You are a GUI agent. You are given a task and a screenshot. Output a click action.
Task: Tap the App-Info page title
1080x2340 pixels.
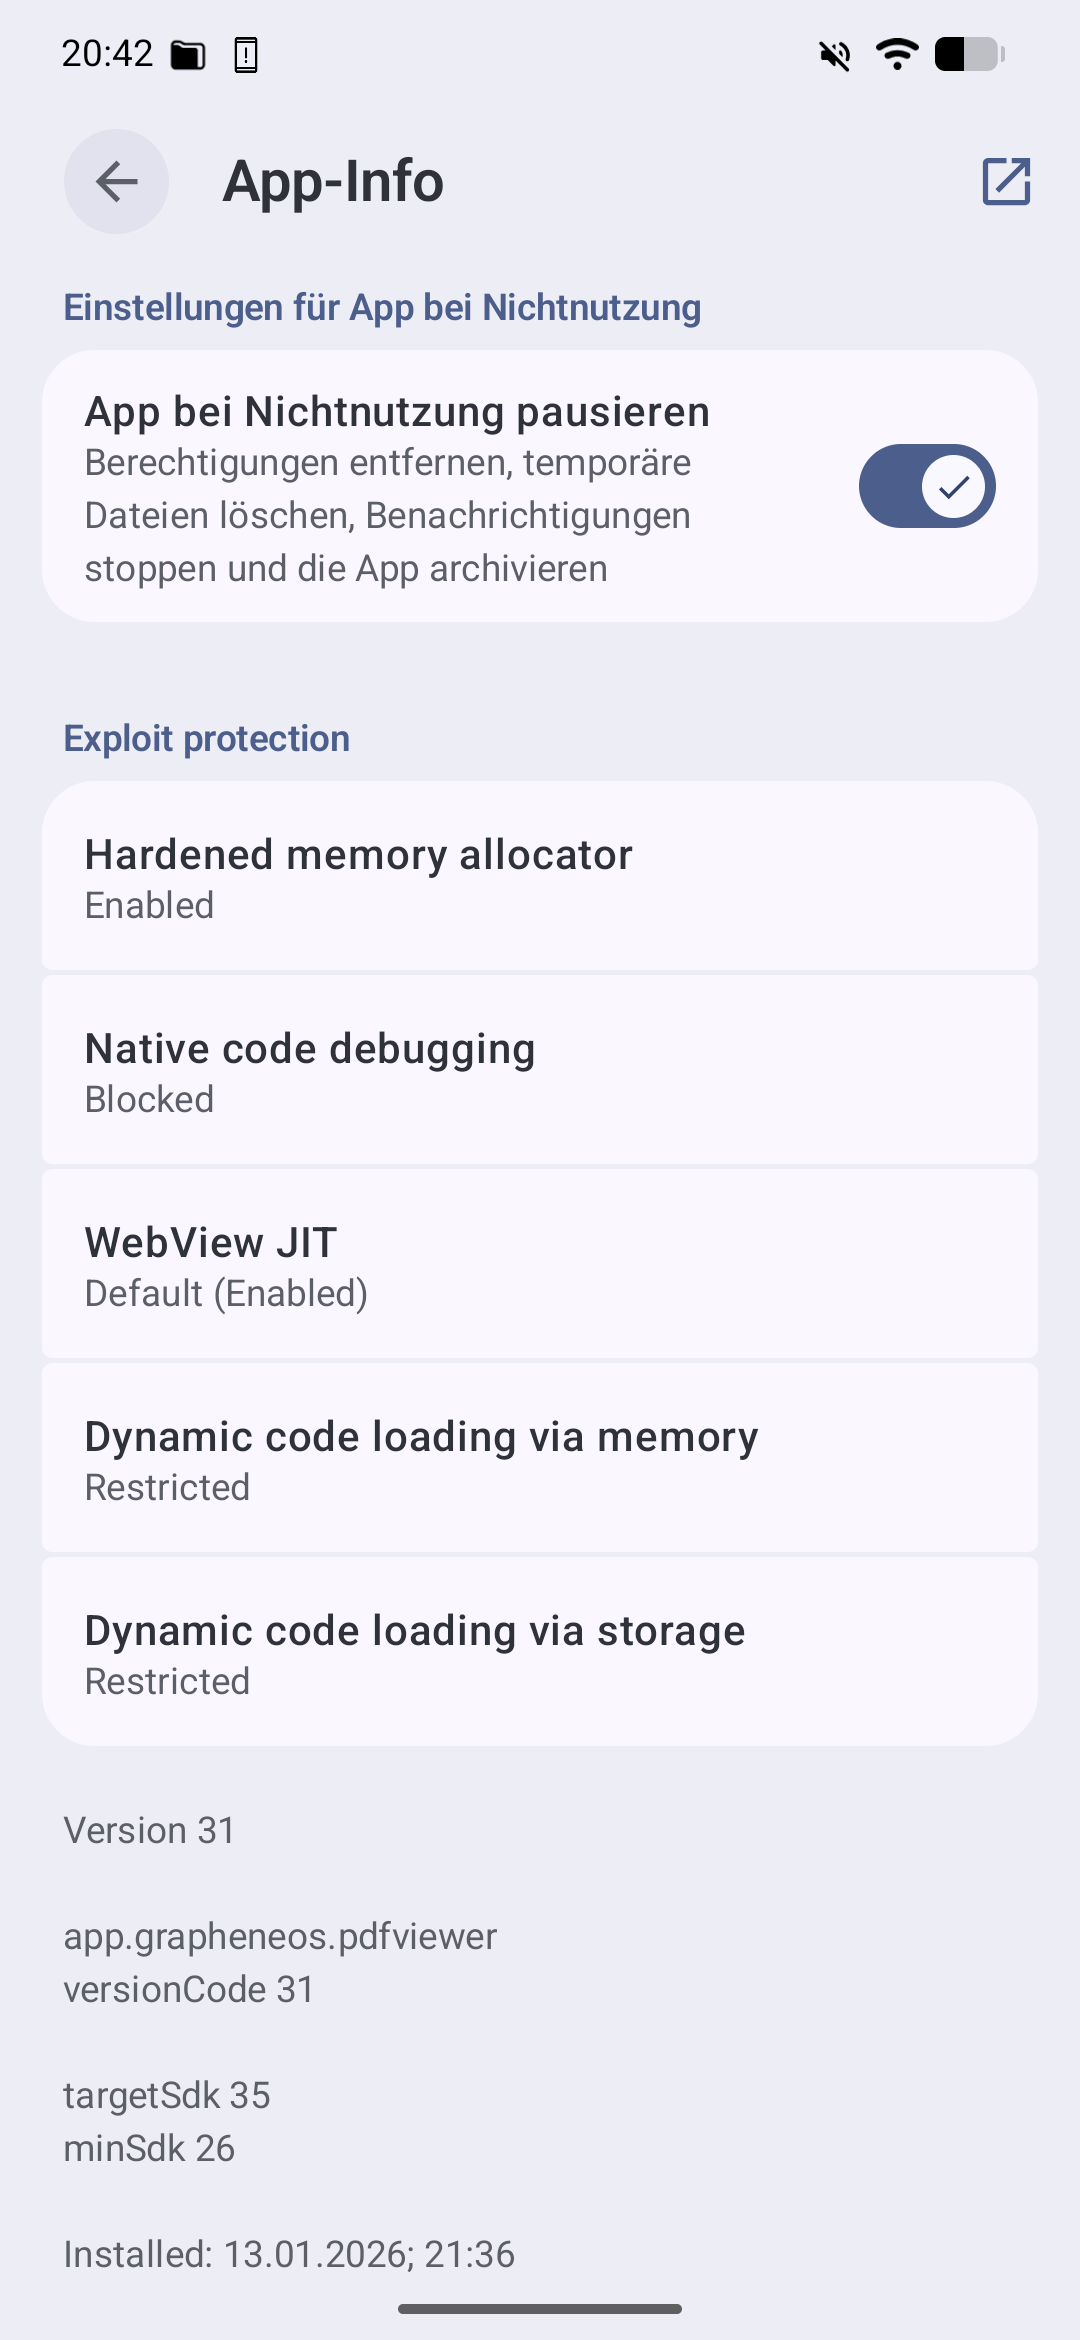pyautogui.click(x=333, y=181)
